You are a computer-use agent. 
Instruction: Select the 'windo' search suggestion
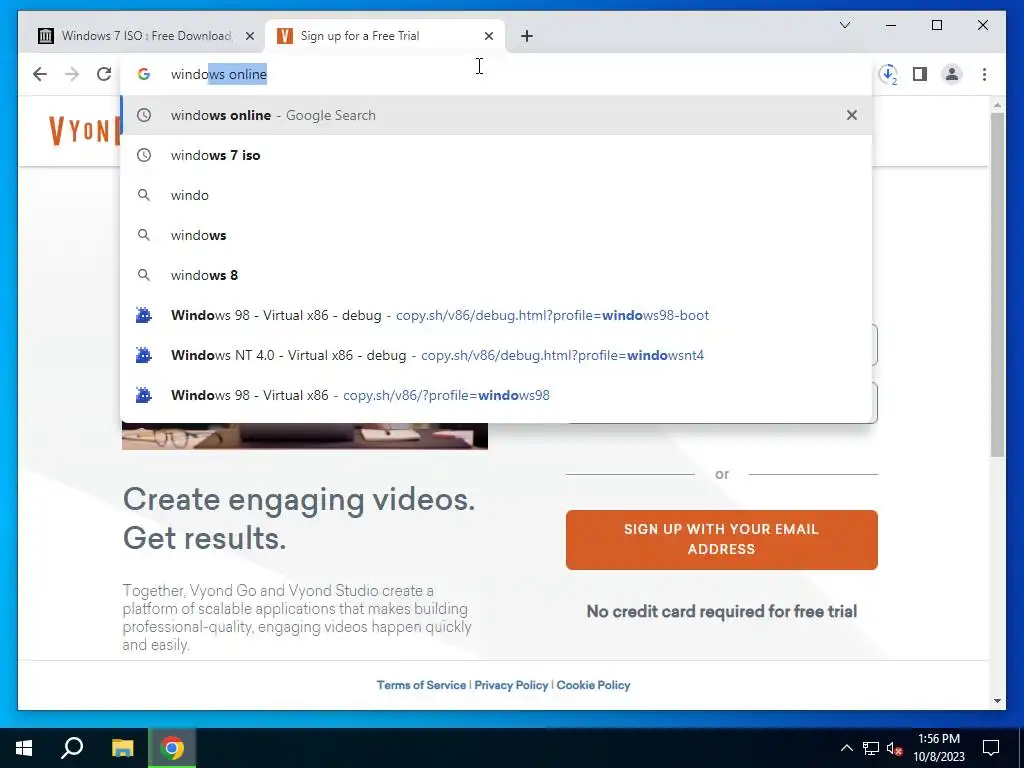(496, 195)
